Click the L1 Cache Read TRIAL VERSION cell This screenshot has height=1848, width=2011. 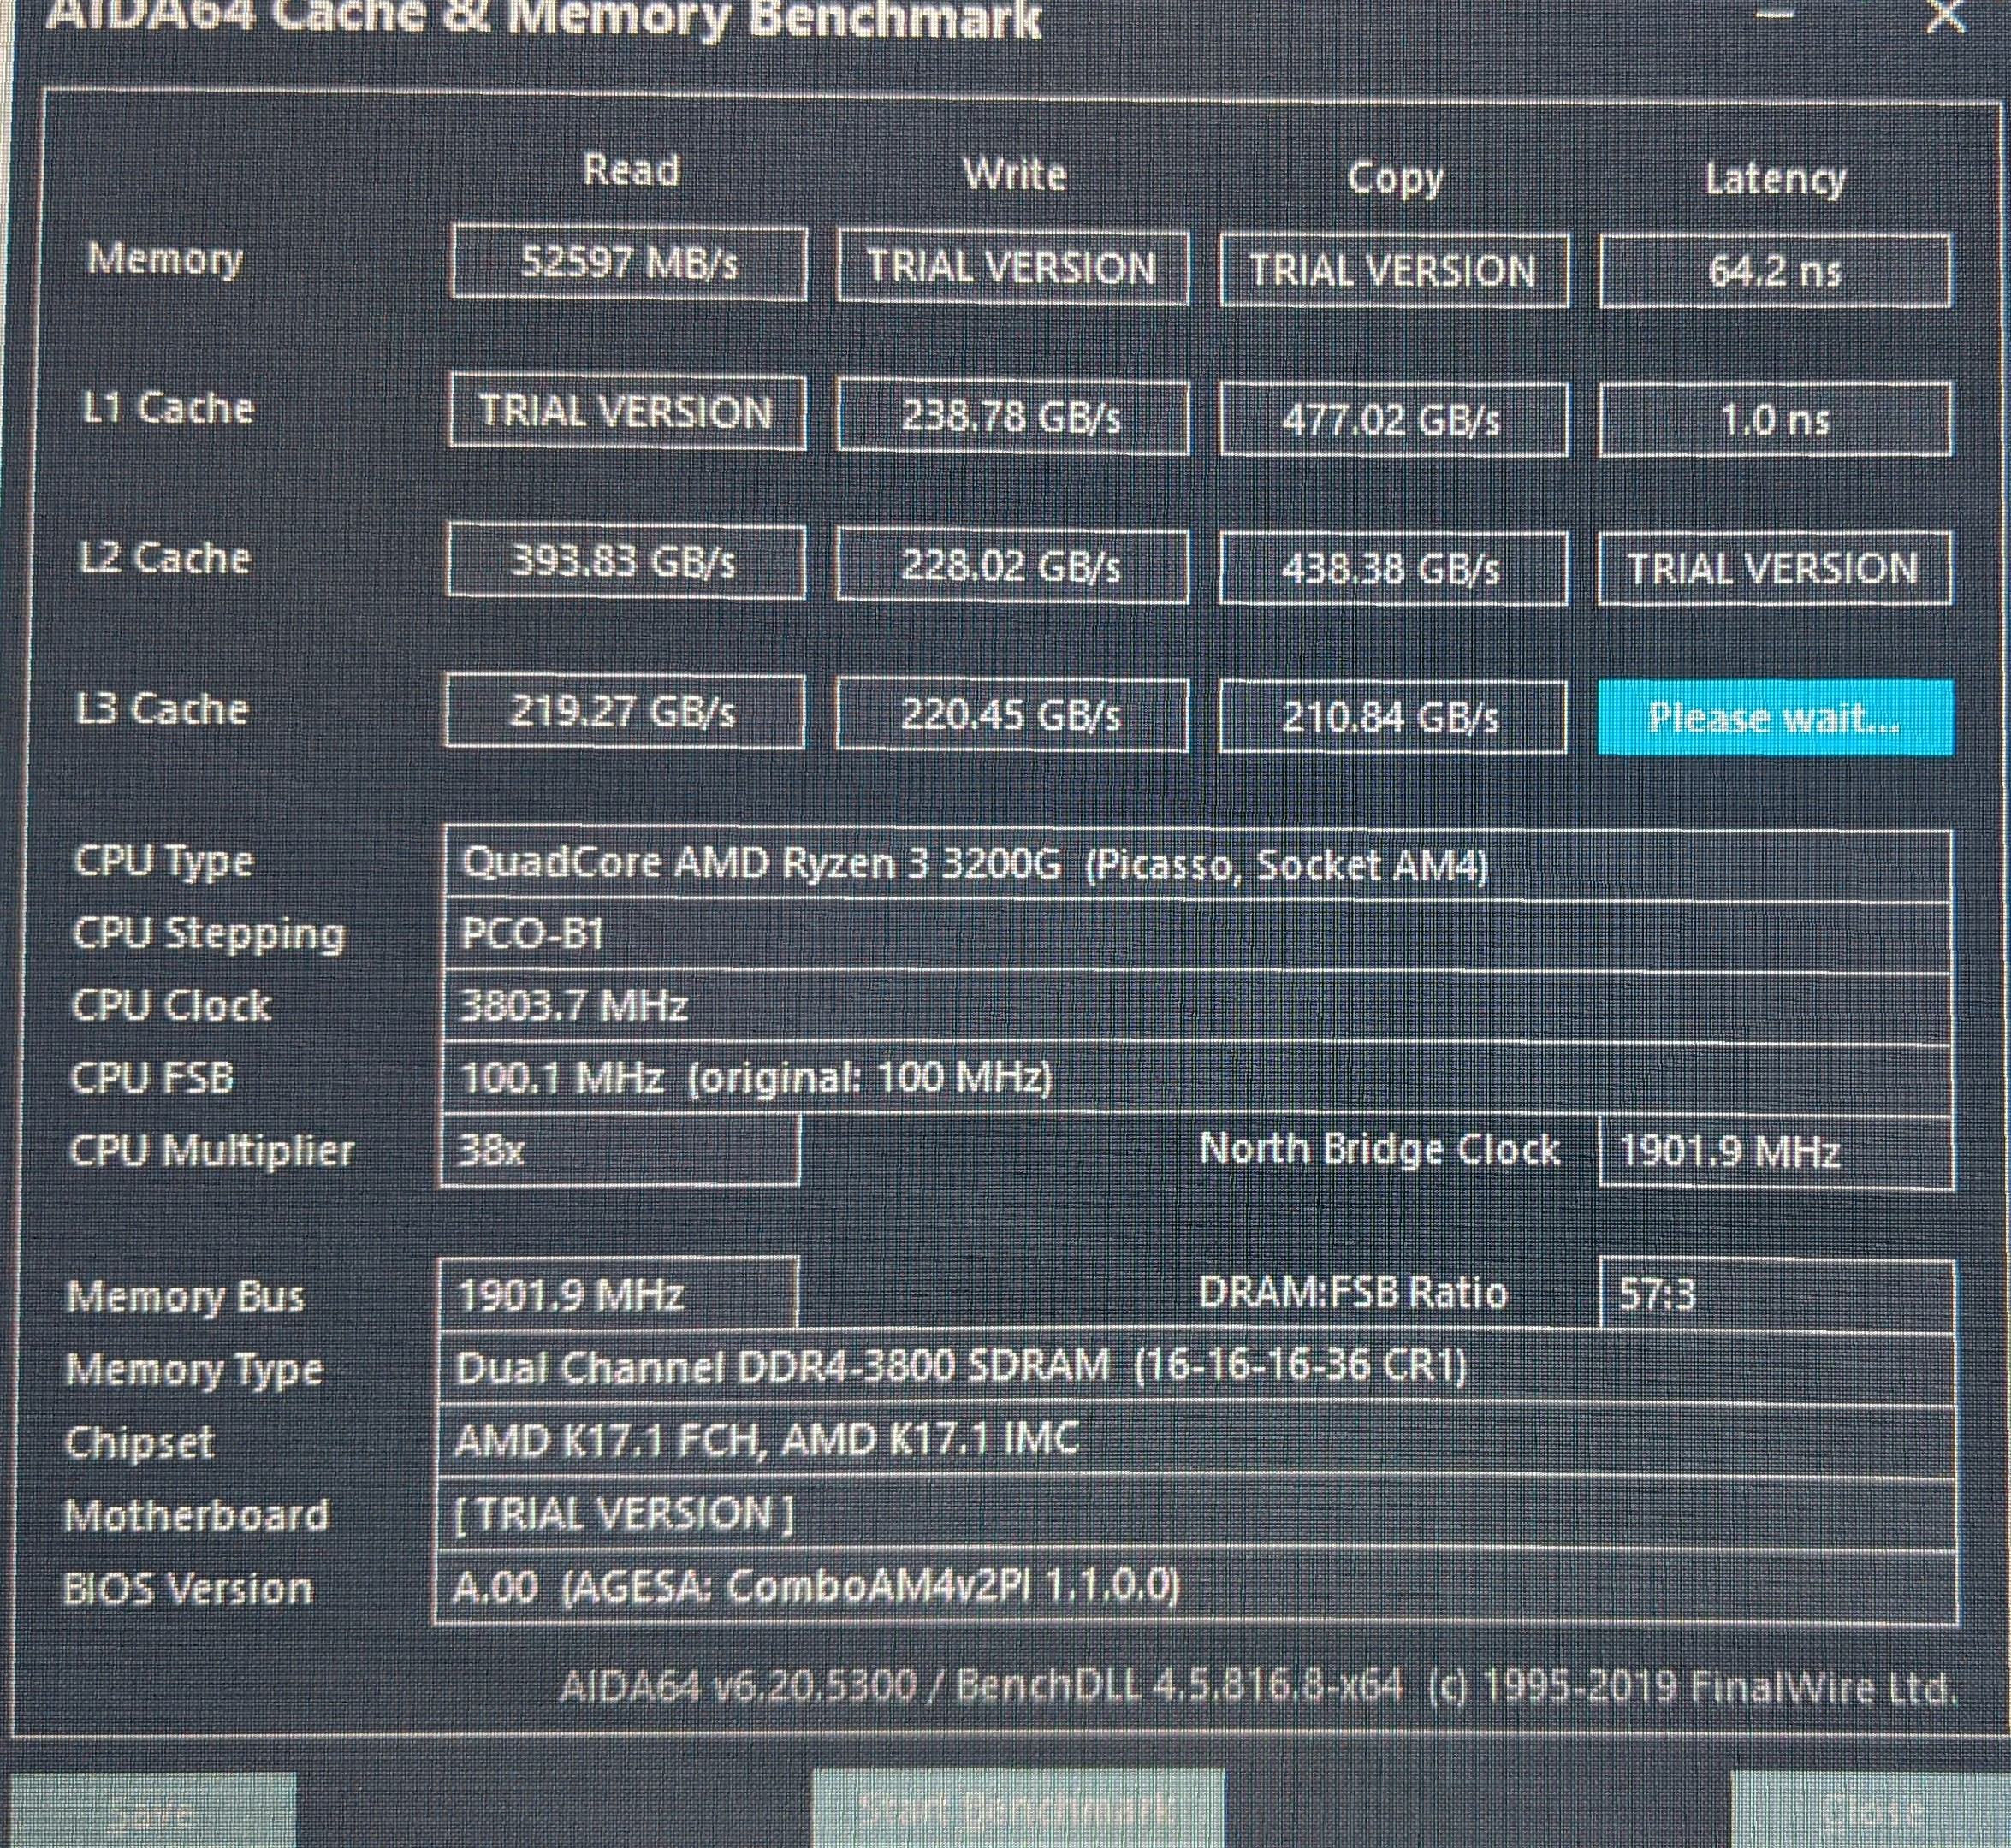click(x=627, y=411)
